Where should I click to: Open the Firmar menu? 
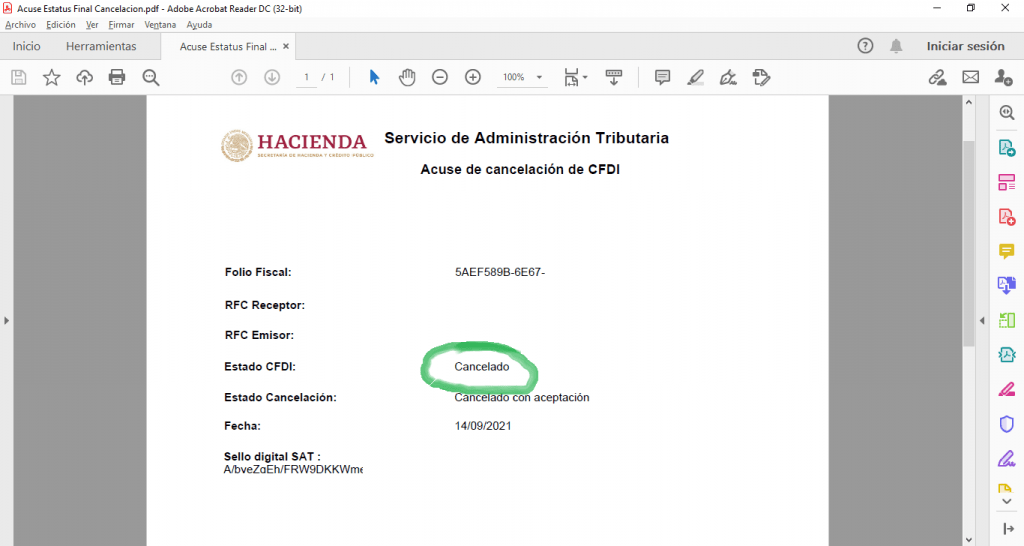[121, 25]
